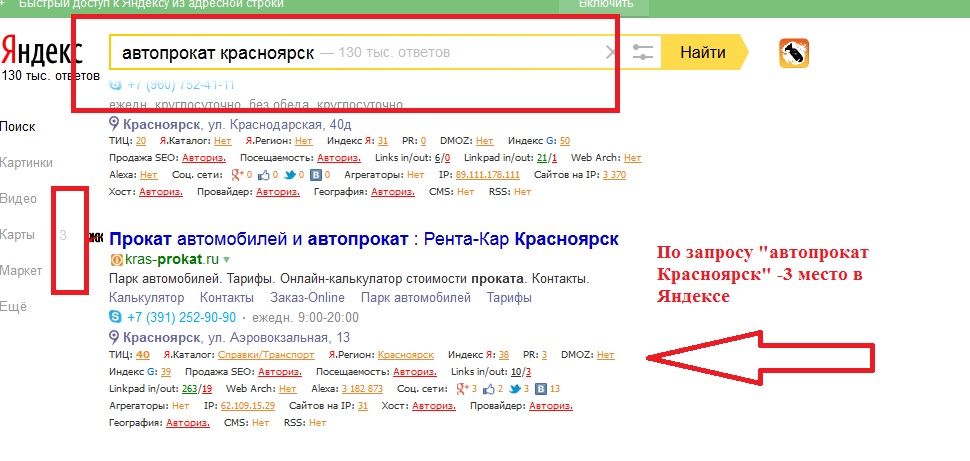Click the Skype icon beside +7 (391) 252-90-90
This screenshot has height=461, width=970.
115,317
